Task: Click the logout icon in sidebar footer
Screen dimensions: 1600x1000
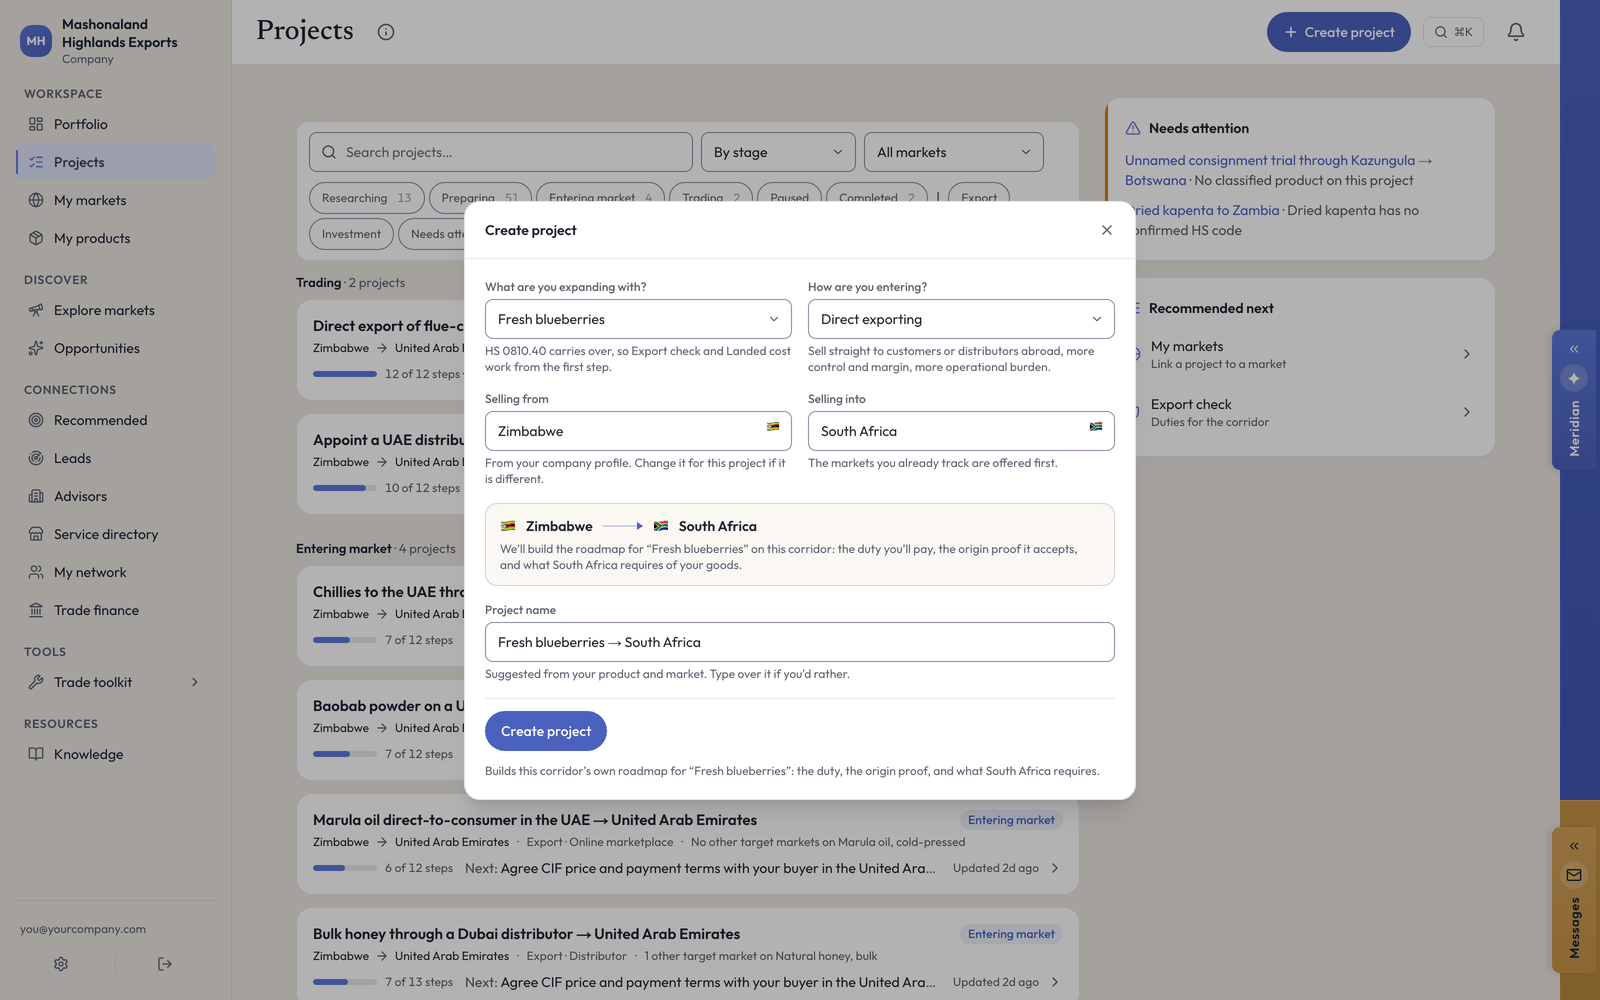Action: tap(165, 964)
